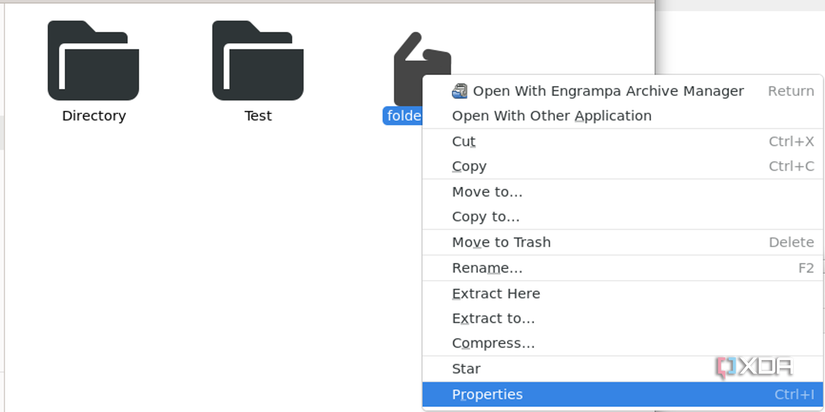The width and height of the screenshot is (825, 412).
Task: Click the Directory folder icon
Action: click(x=94, y=60)
